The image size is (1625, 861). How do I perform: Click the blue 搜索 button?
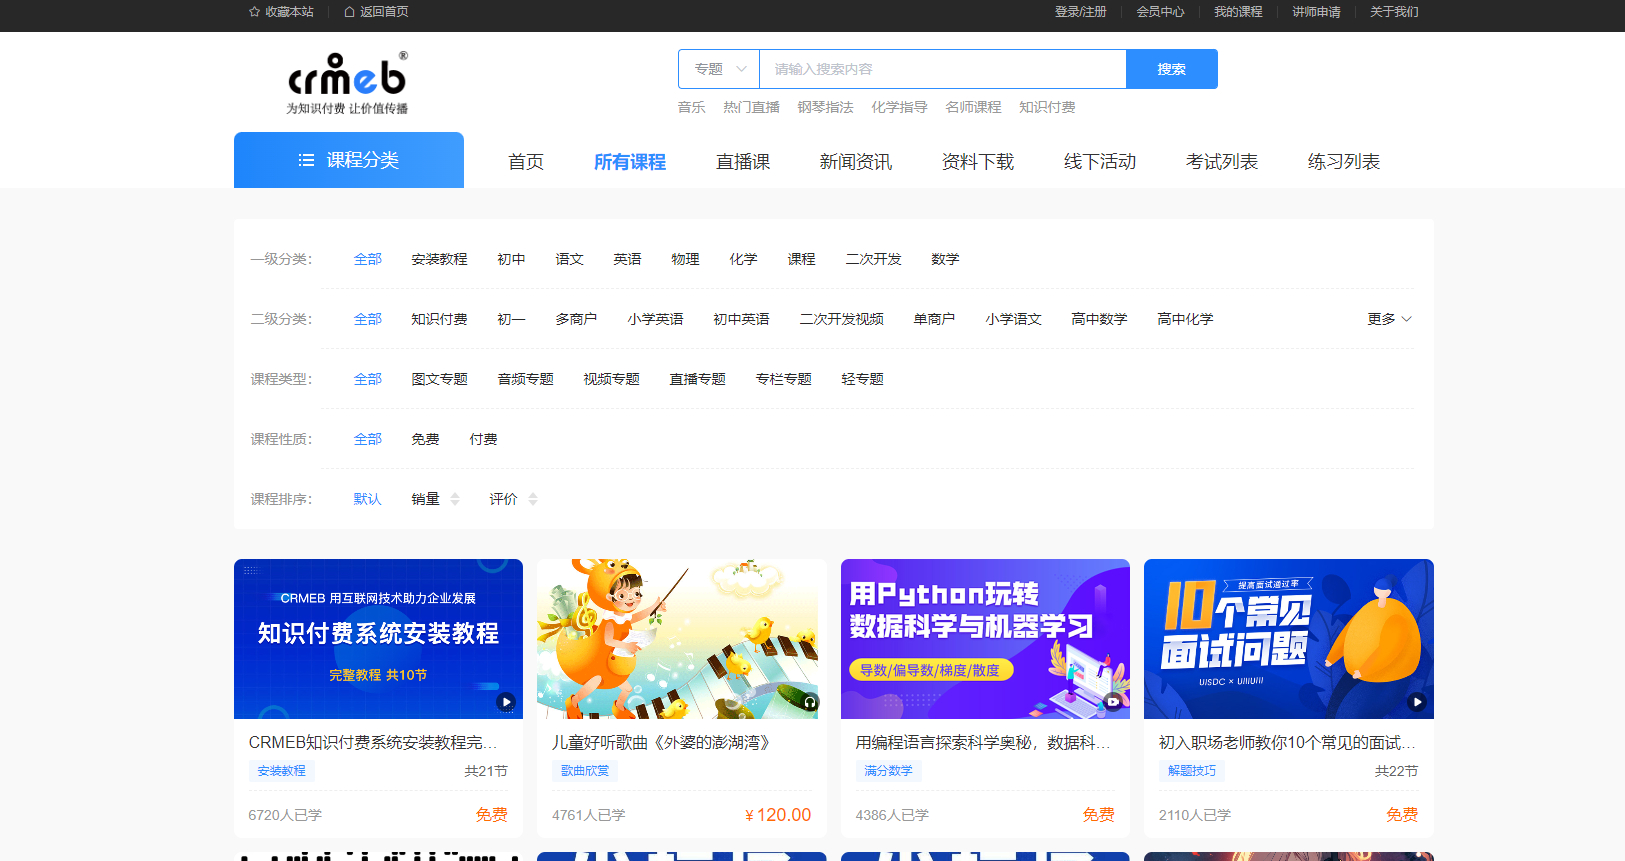tap(1171, 69)
